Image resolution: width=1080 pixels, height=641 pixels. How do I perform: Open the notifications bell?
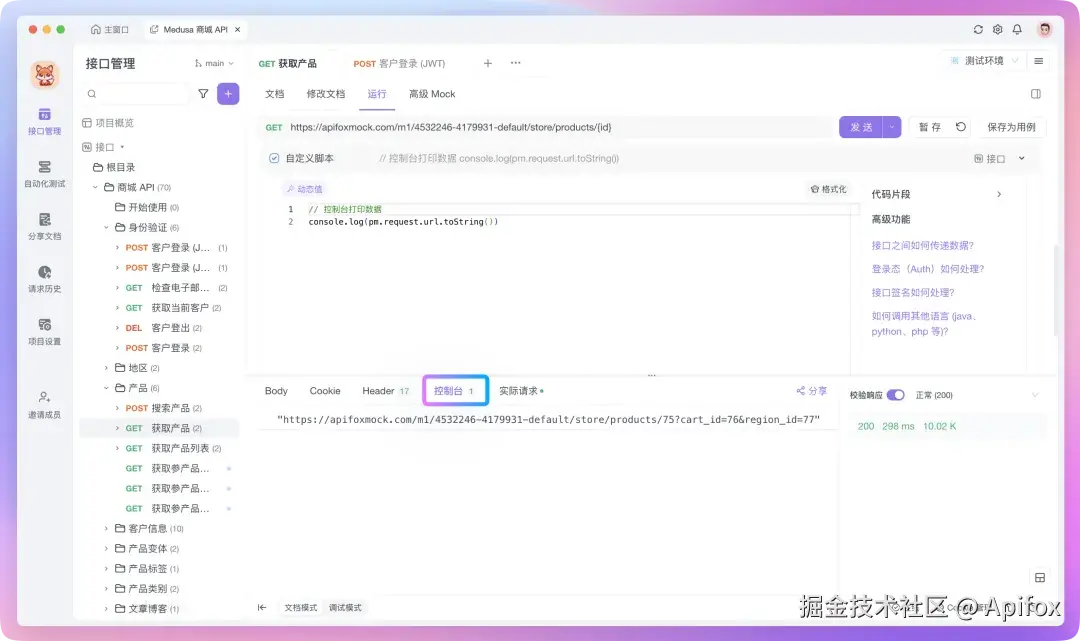[1017, 30]
